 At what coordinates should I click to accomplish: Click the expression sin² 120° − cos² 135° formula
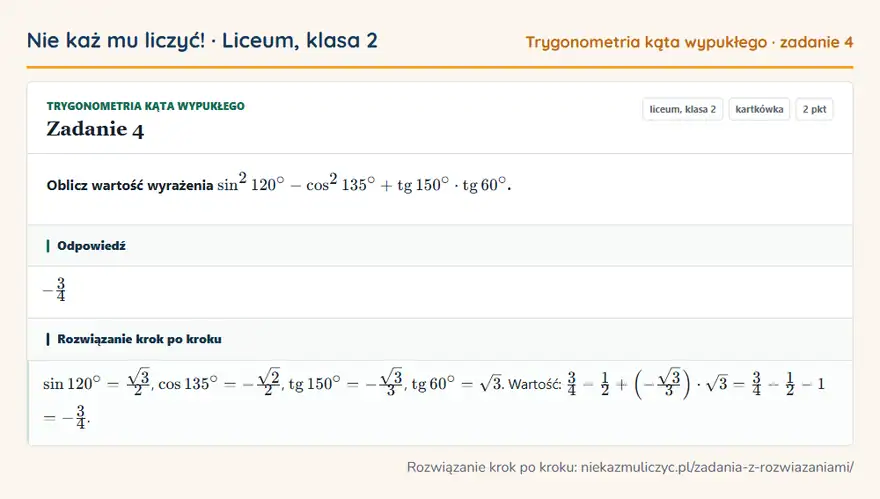coord(364,183)
